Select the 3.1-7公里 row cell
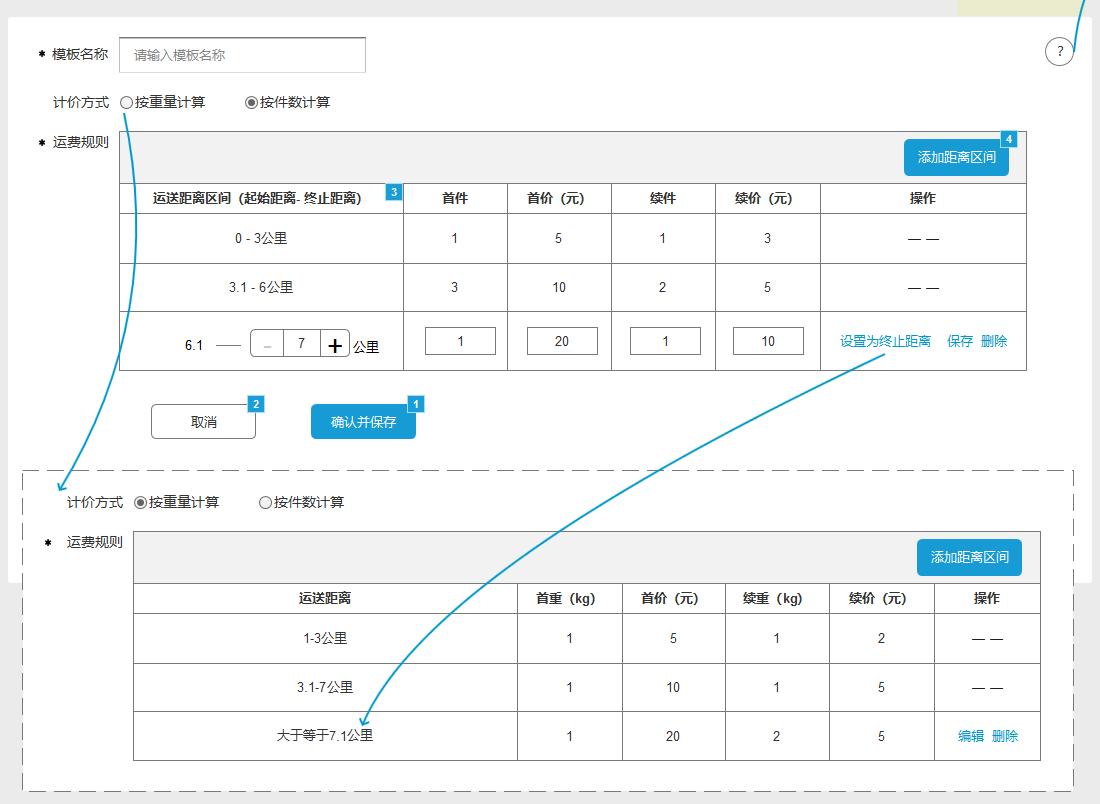This screenshot has width=1100, height=804. tap(325, 688)
